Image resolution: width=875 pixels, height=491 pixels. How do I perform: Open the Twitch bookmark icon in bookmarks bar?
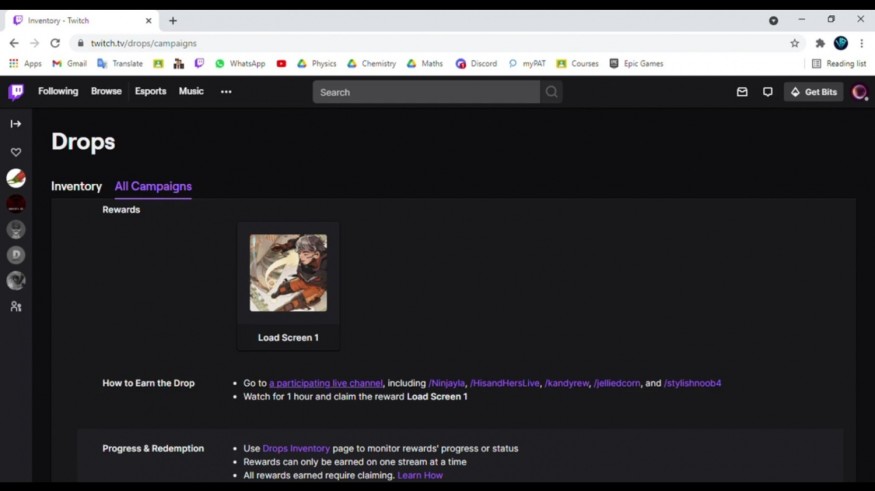[x=199, y=64]
